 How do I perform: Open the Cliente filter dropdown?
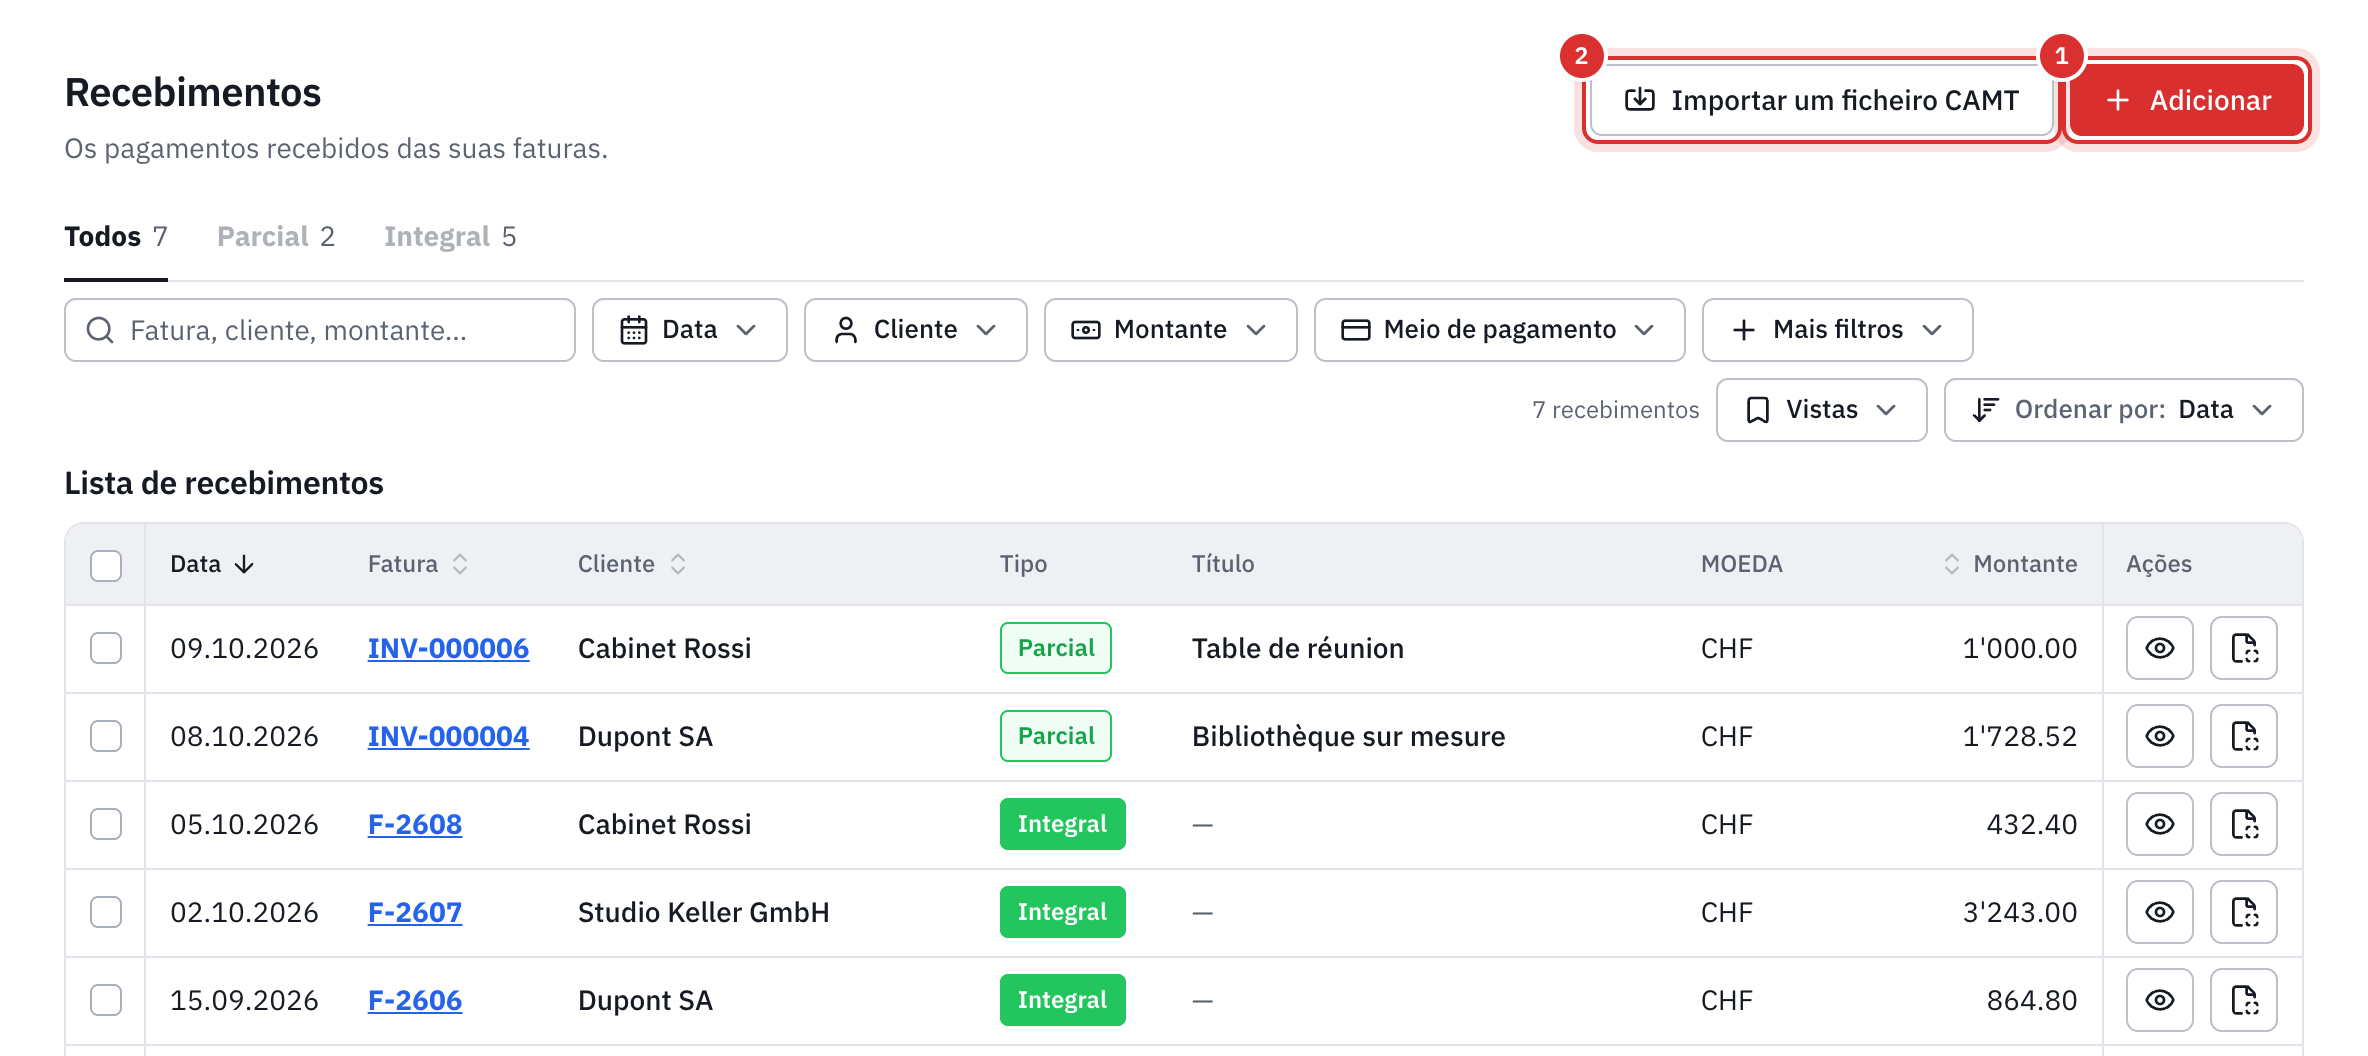(x=915, y=330)
